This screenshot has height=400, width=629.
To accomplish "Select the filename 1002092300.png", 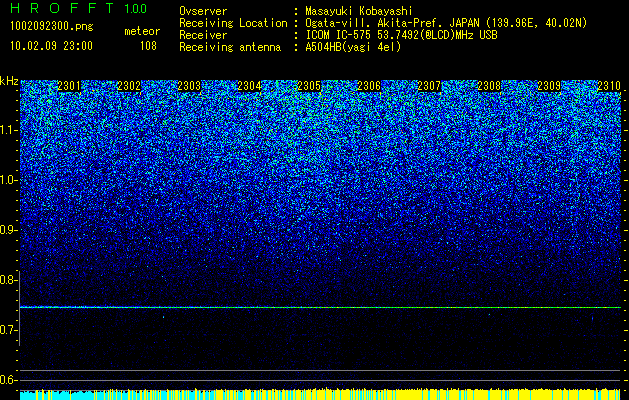I will pos(52,27).
